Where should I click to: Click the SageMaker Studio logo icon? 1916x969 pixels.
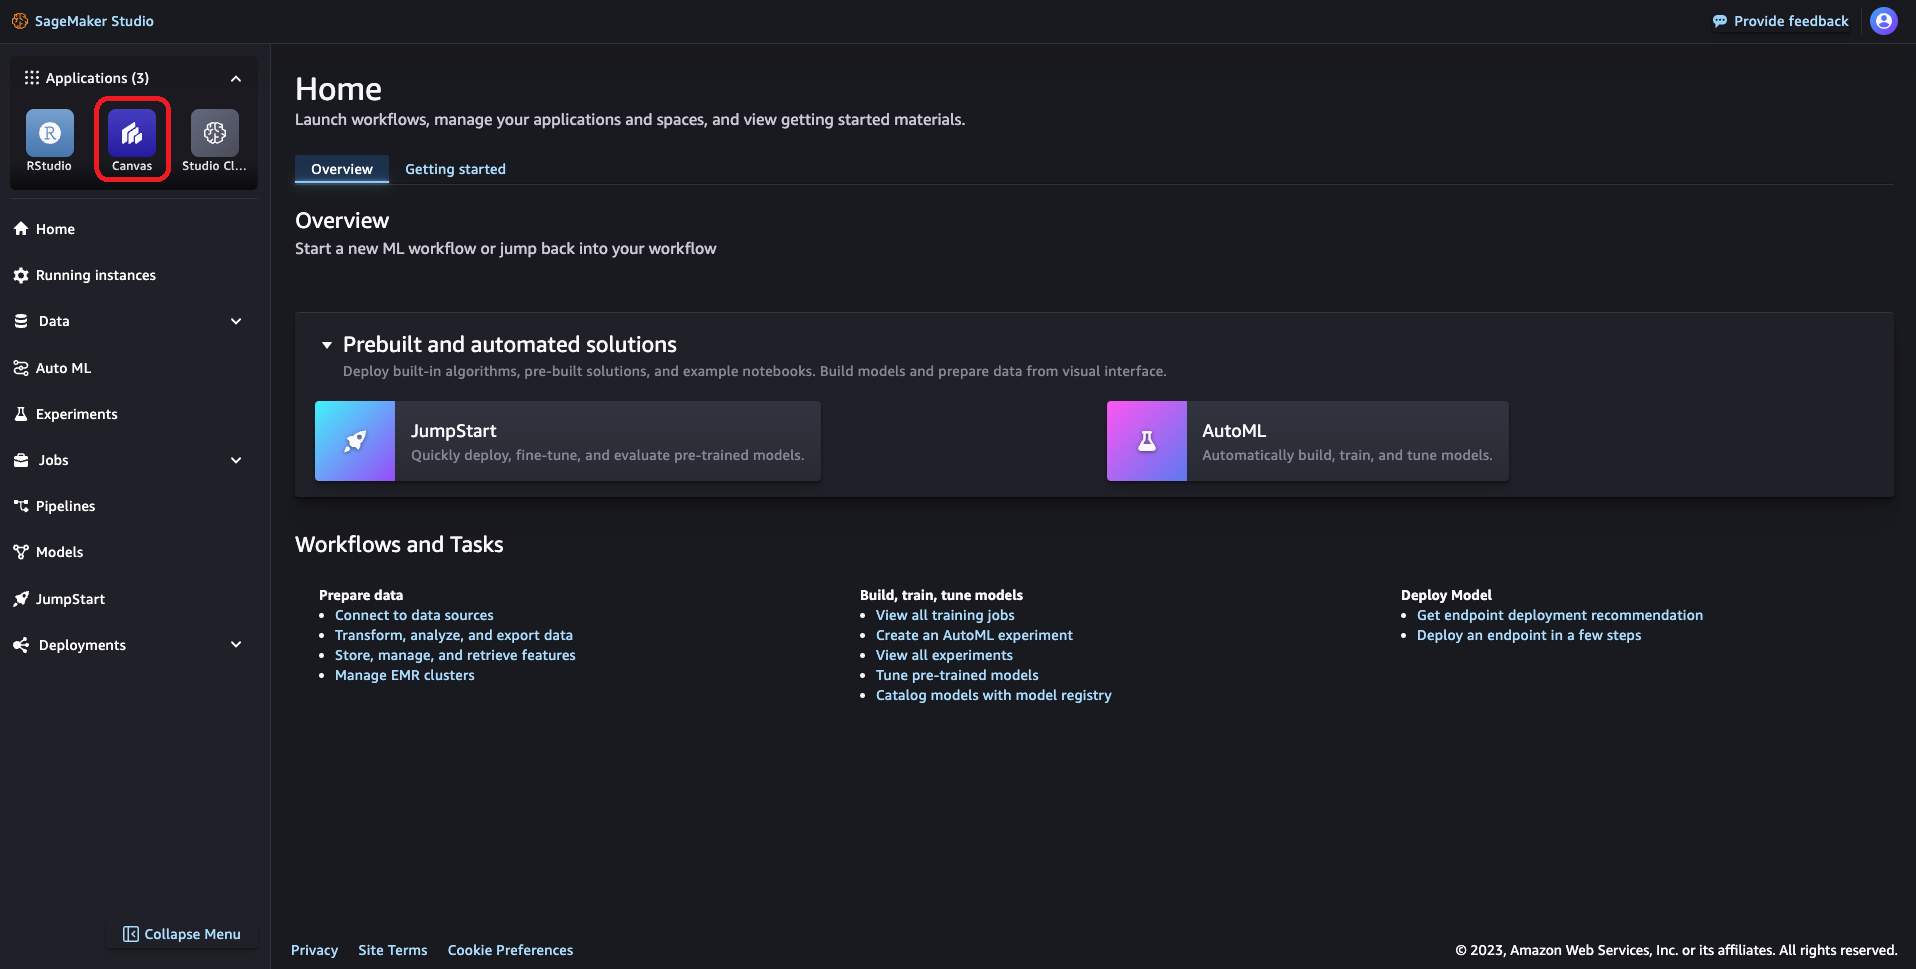tap(20, 21)
